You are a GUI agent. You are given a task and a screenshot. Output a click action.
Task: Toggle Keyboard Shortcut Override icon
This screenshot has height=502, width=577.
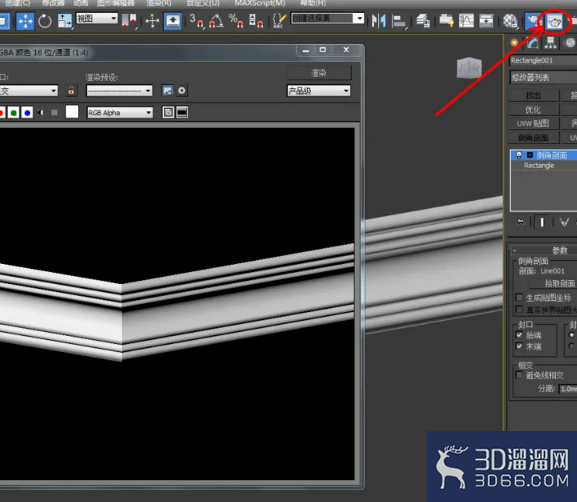(x=173, y=21)
